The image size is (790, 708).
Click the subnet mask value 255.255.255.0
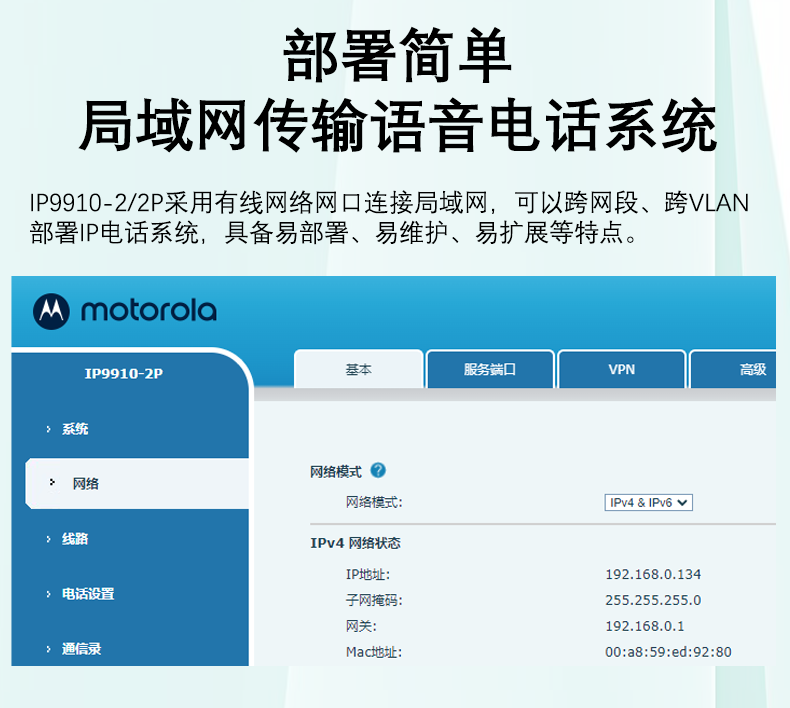(653, 600)
